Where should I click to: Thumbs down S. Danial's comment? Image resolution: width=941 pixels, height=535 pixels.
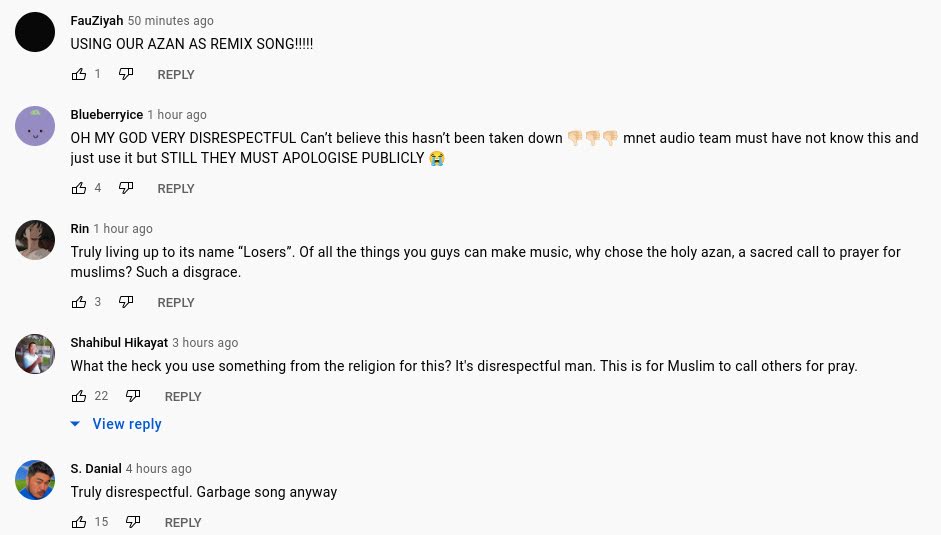pos(133,522)
